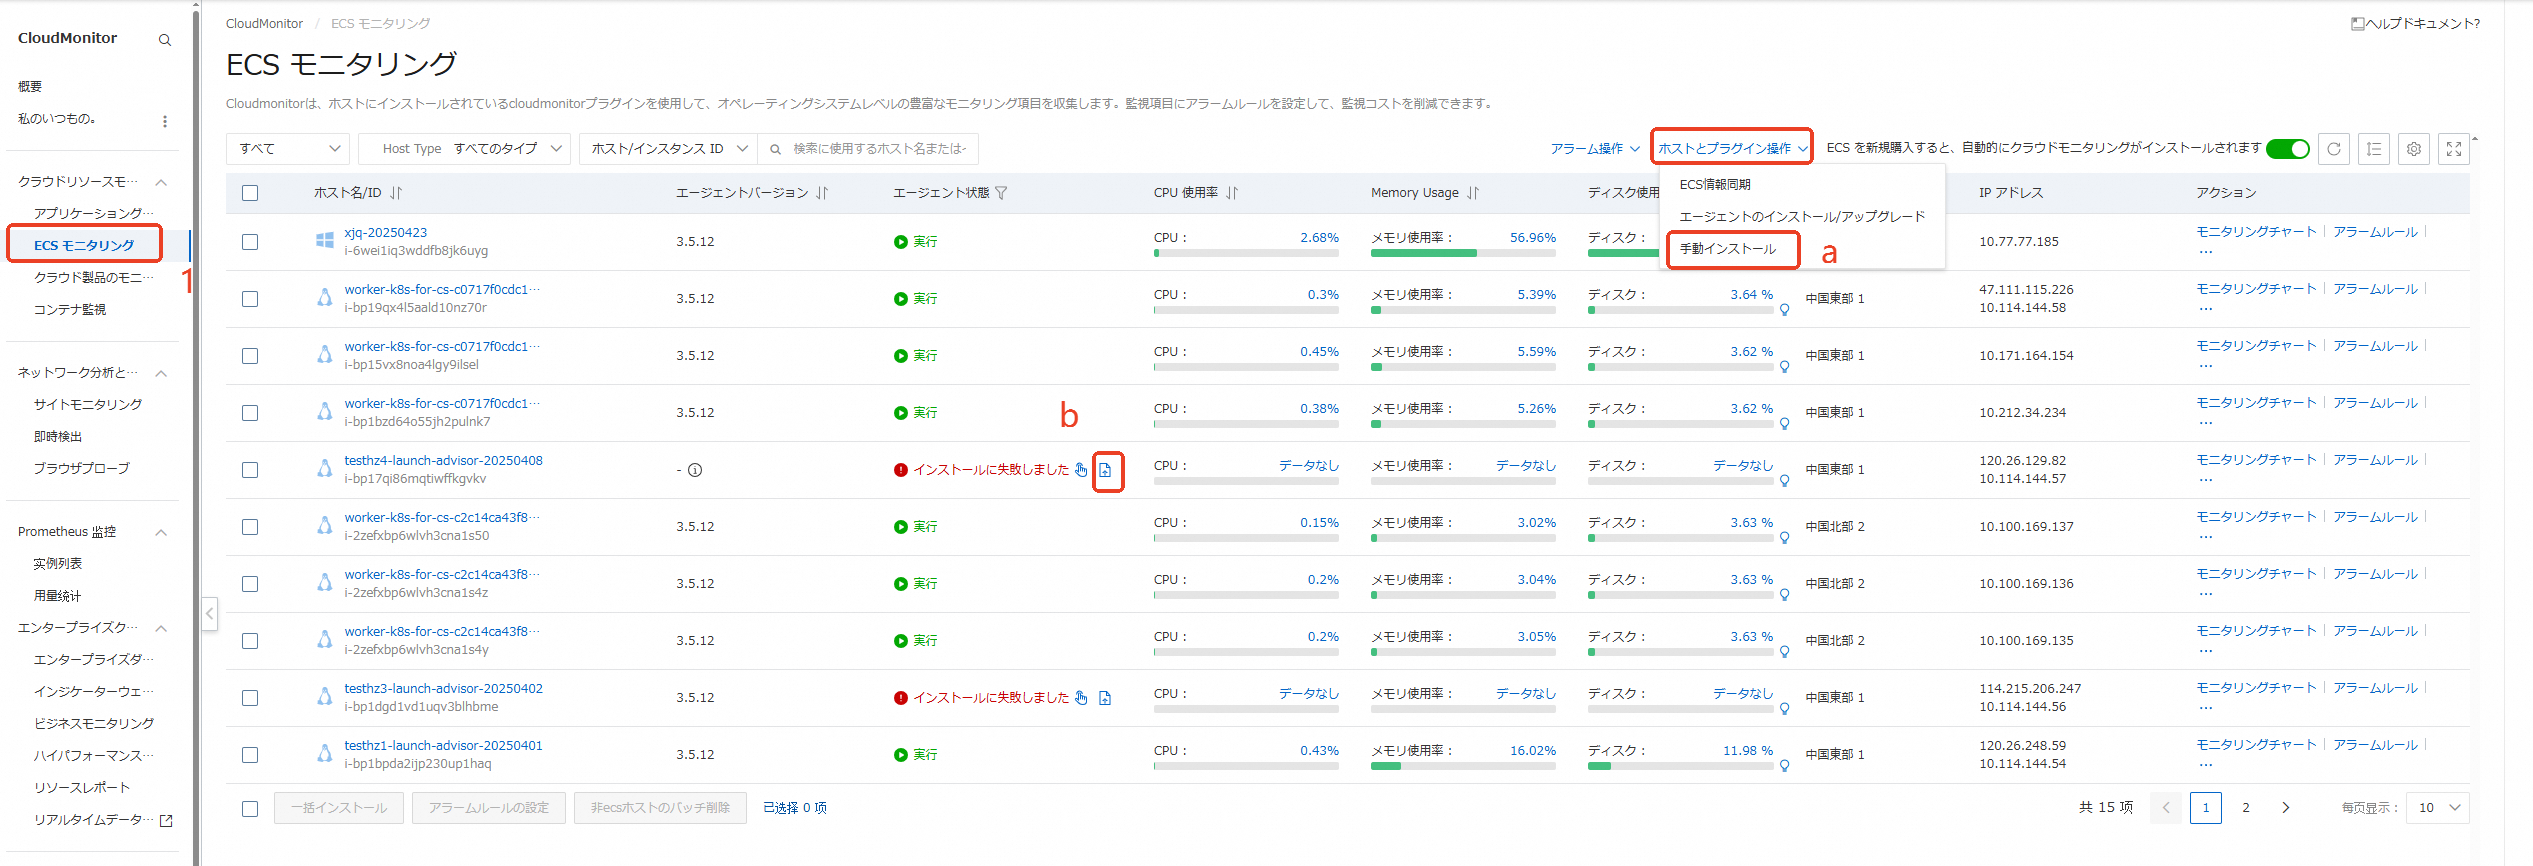Screen dimensions: 2533x866
Task: Choose ECS情報同期 from dropdown menu
Action: (x=1801, y=185)
